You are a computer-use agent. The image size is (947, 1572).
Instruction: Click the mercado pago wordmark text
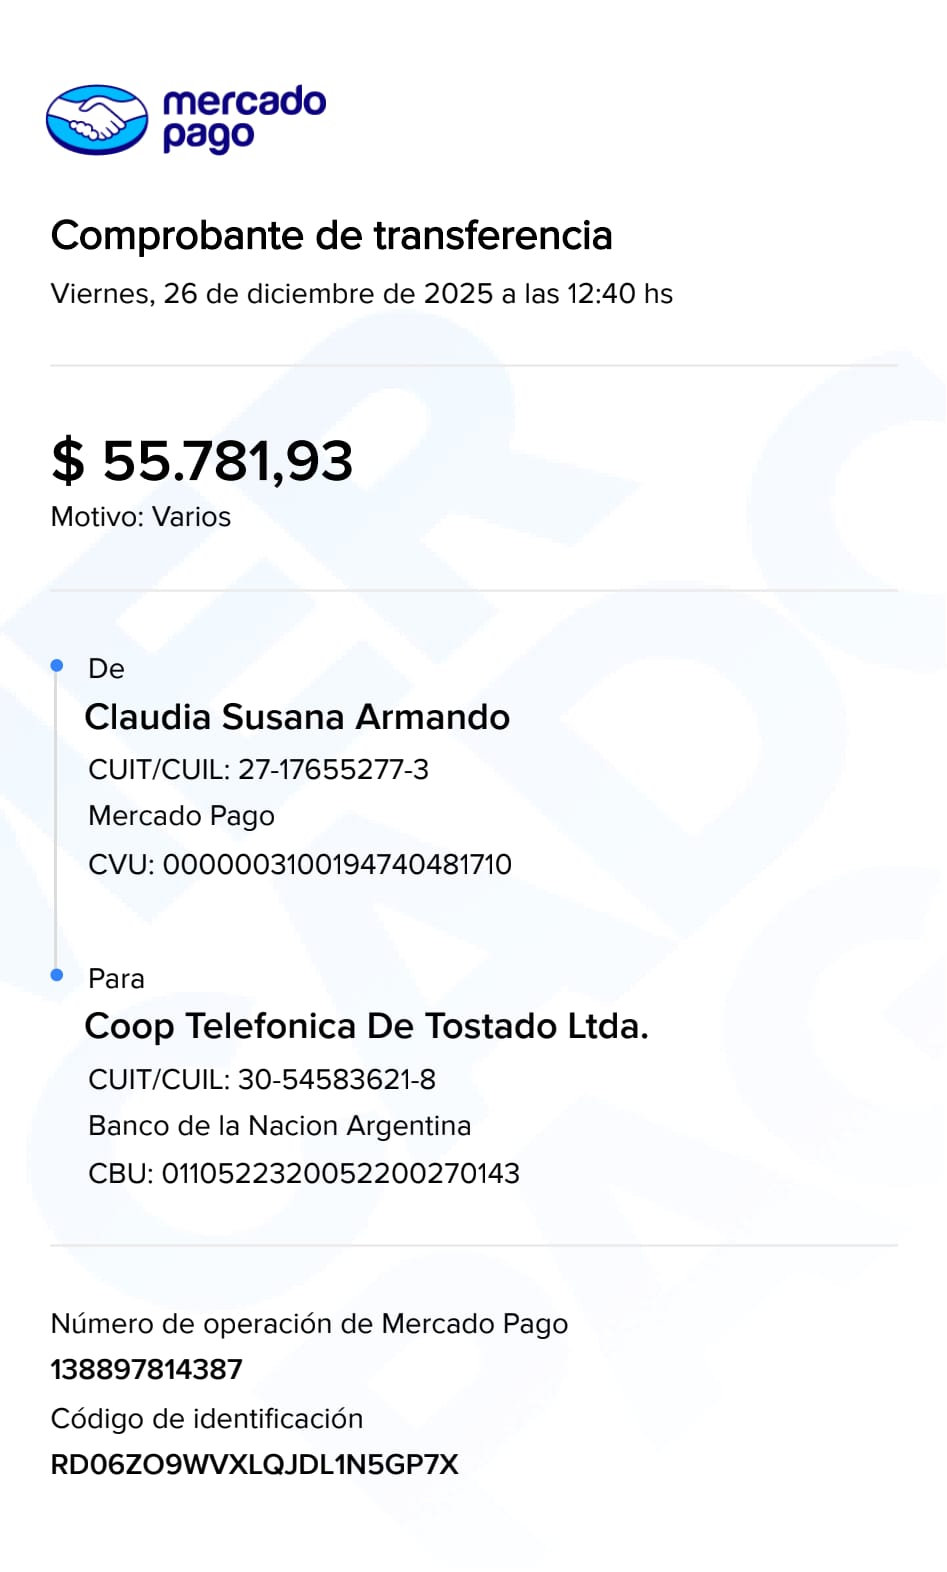(x=243, y=118)
